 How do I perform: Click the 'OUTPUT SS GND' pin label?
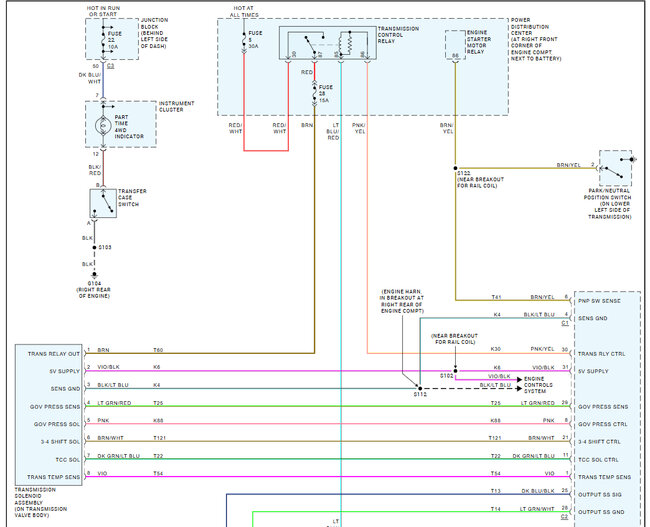tap(601, 512)
